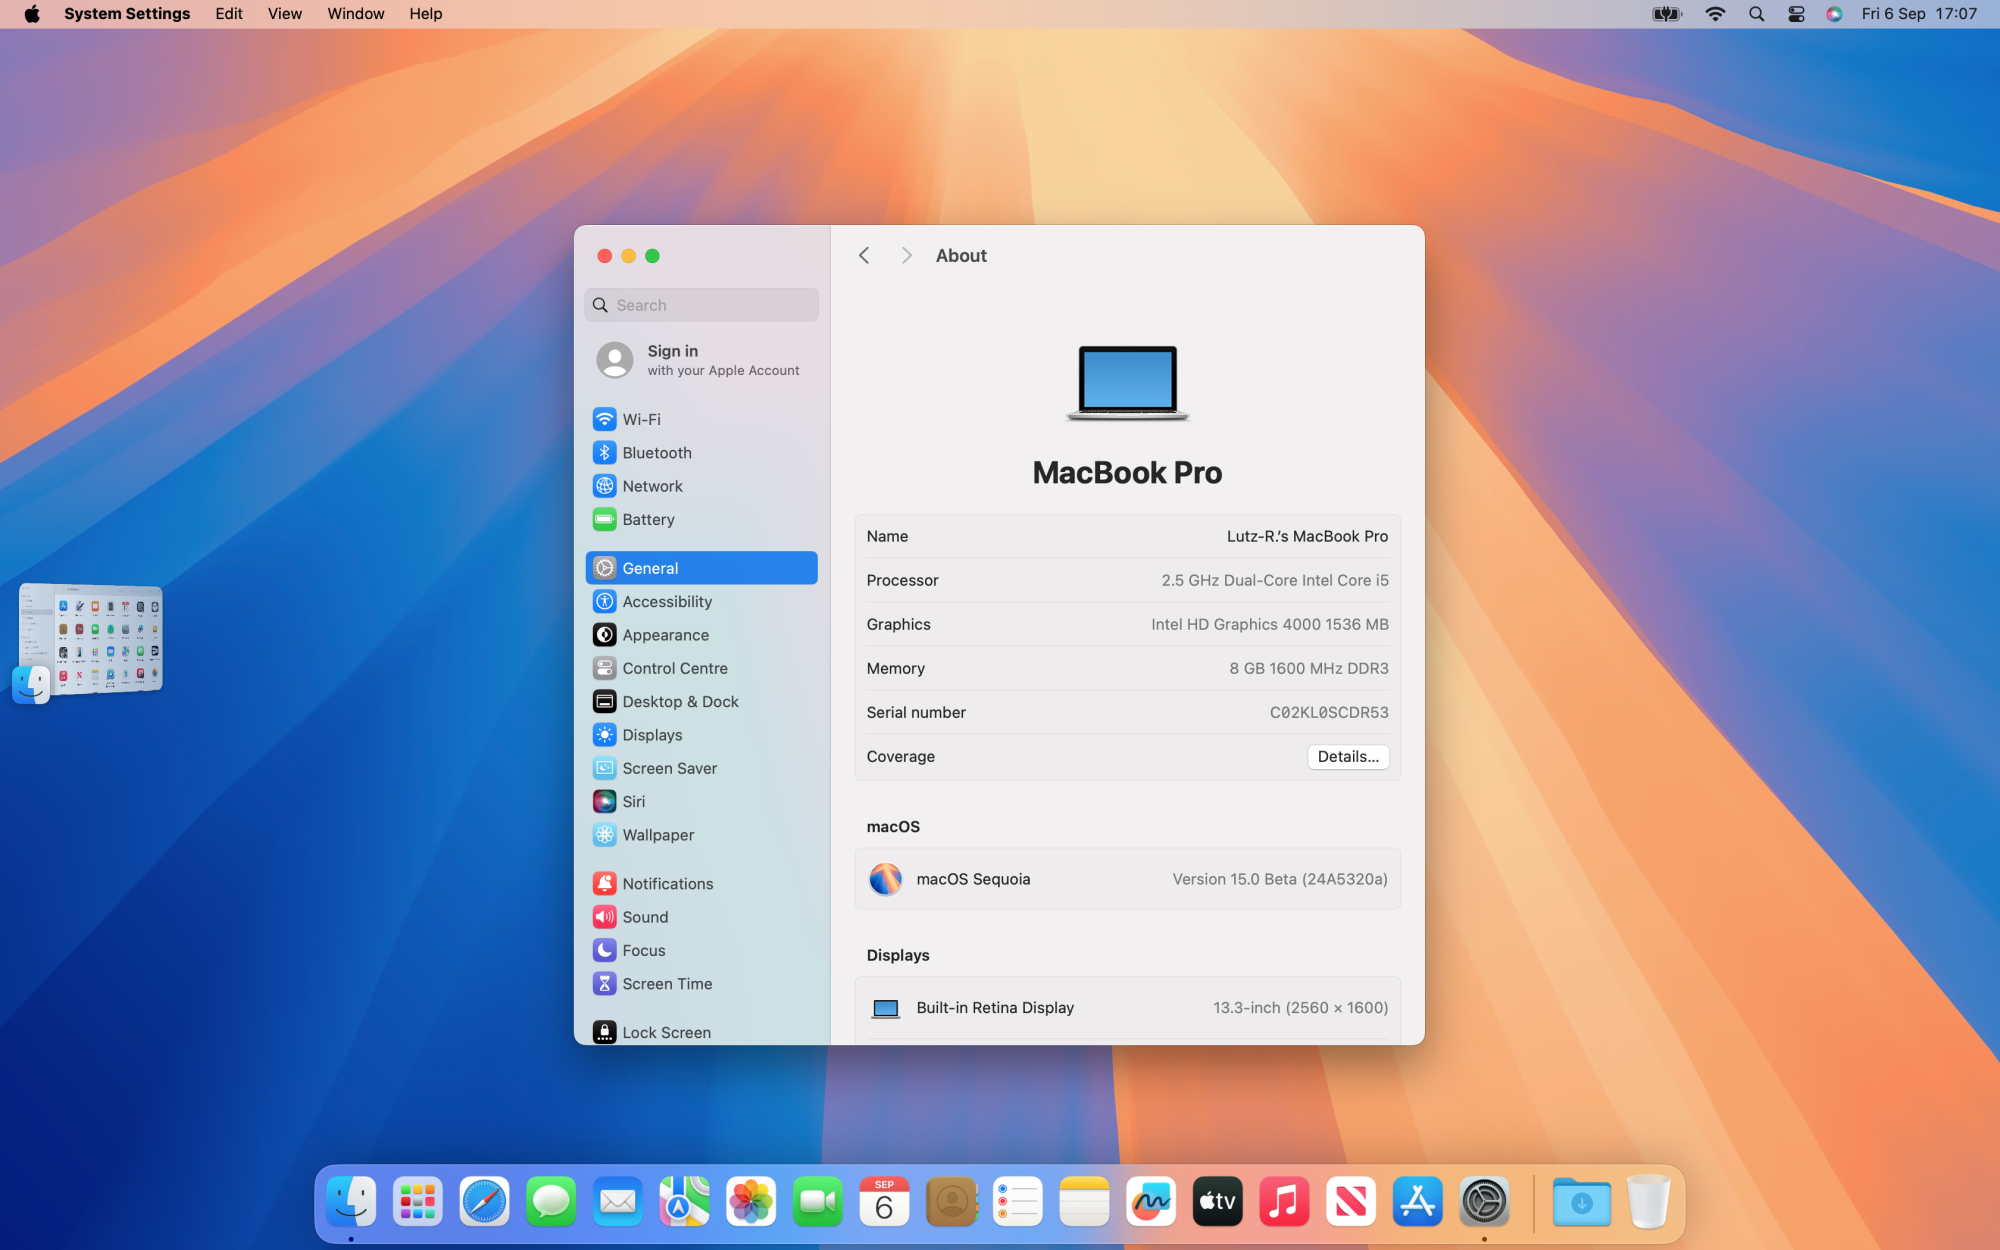Select General in the sidebar
The height and width of the screenshot is (1250, 2000).
click(701, 568)
